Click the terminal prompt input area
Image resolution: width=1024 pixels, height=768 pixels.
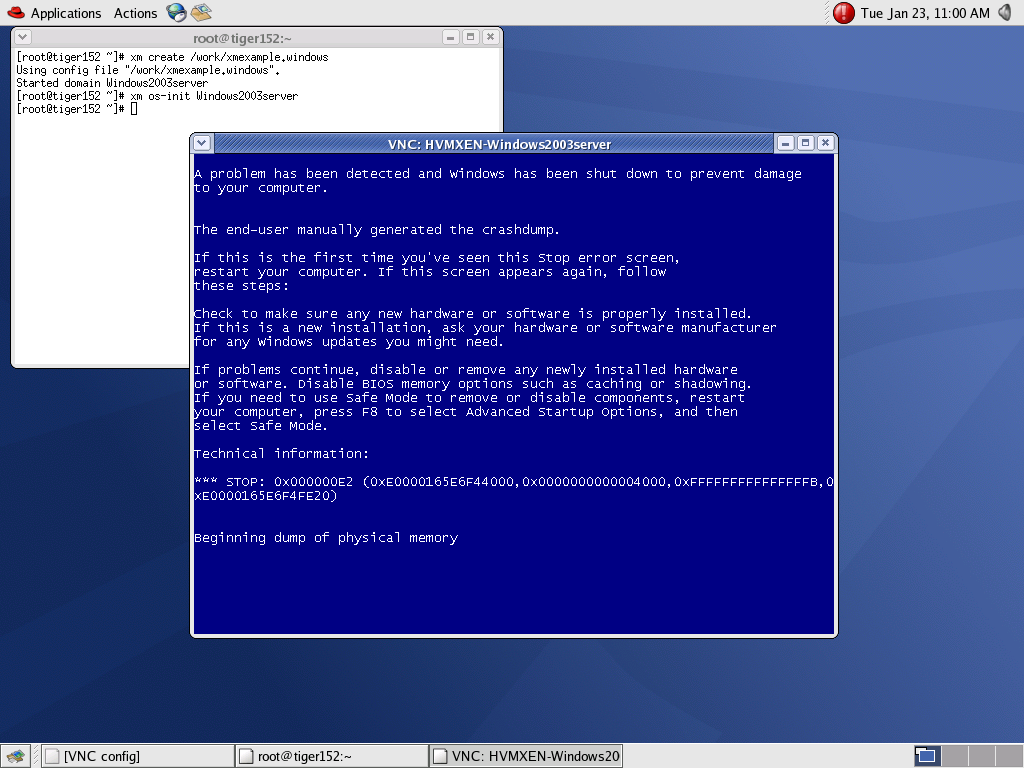[134, 108]
